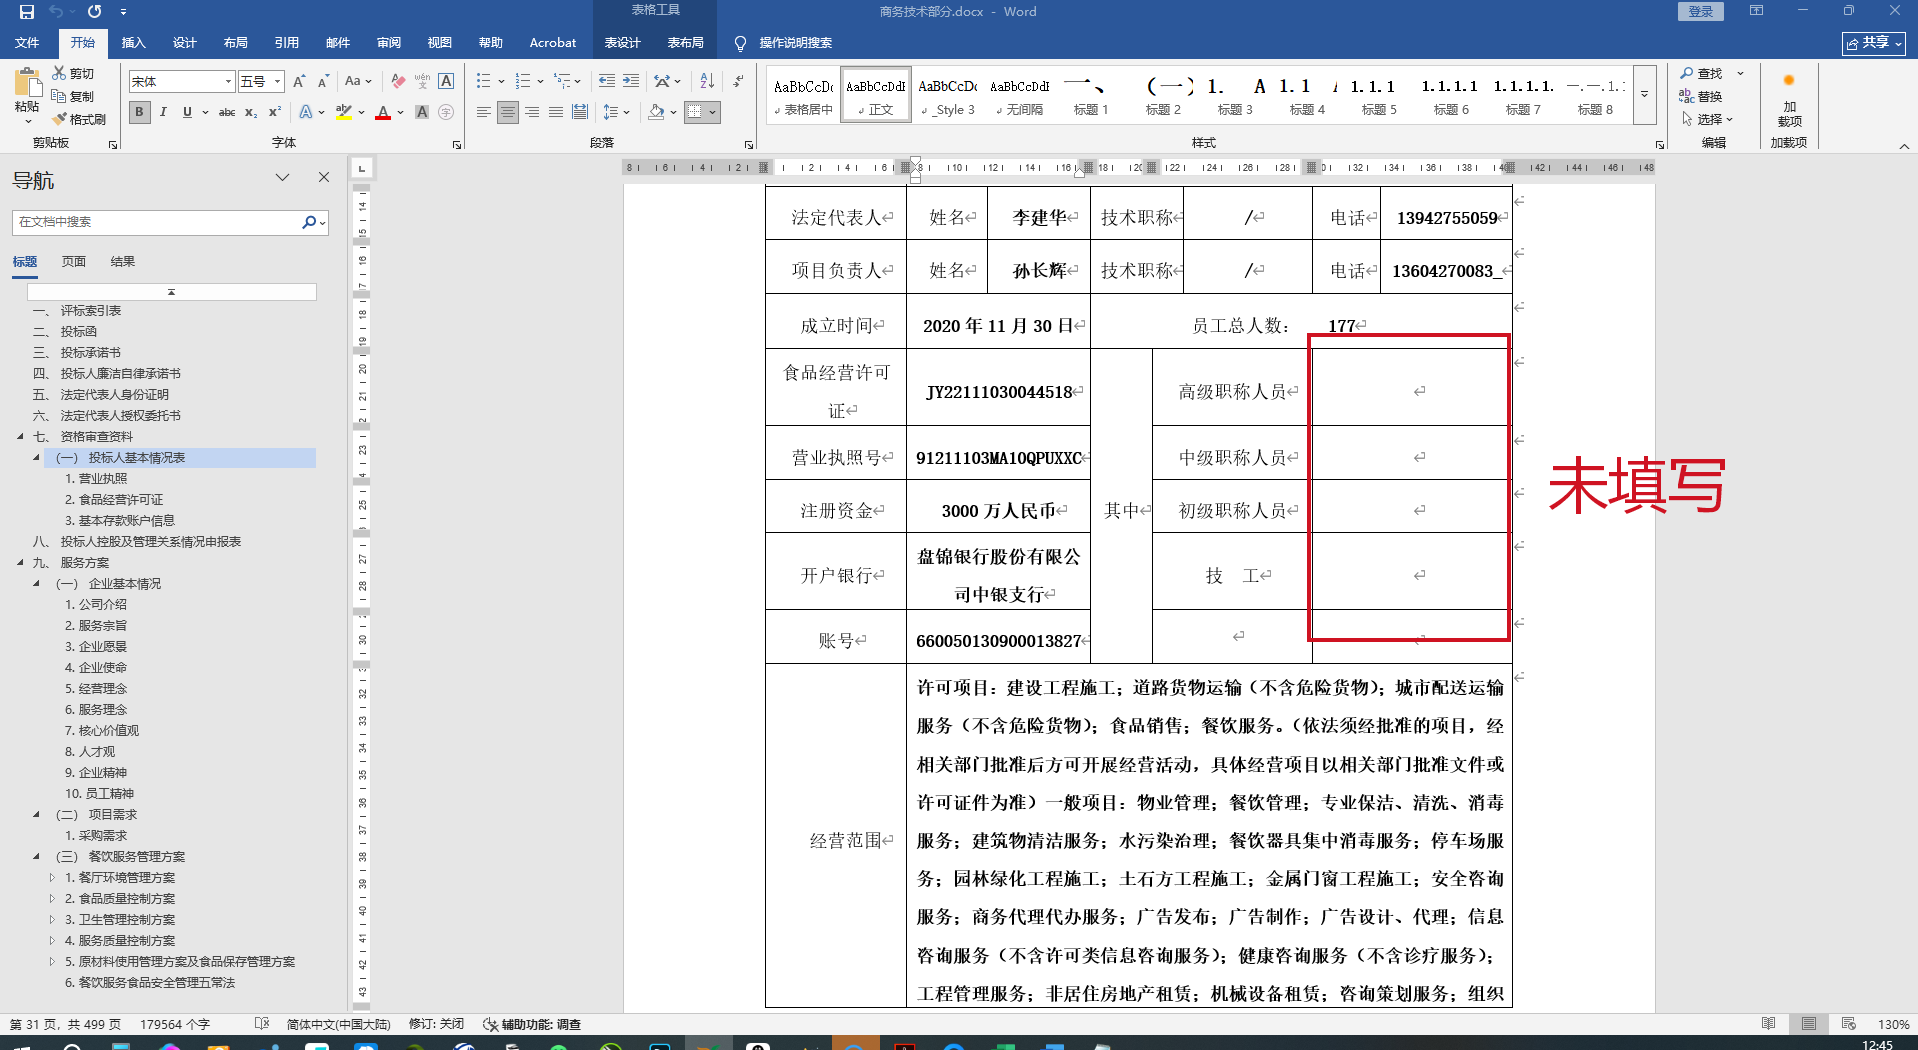Open the bullet list dropdown arrow
This screenshot has height=1050, width=1918.
coord(499,81)
